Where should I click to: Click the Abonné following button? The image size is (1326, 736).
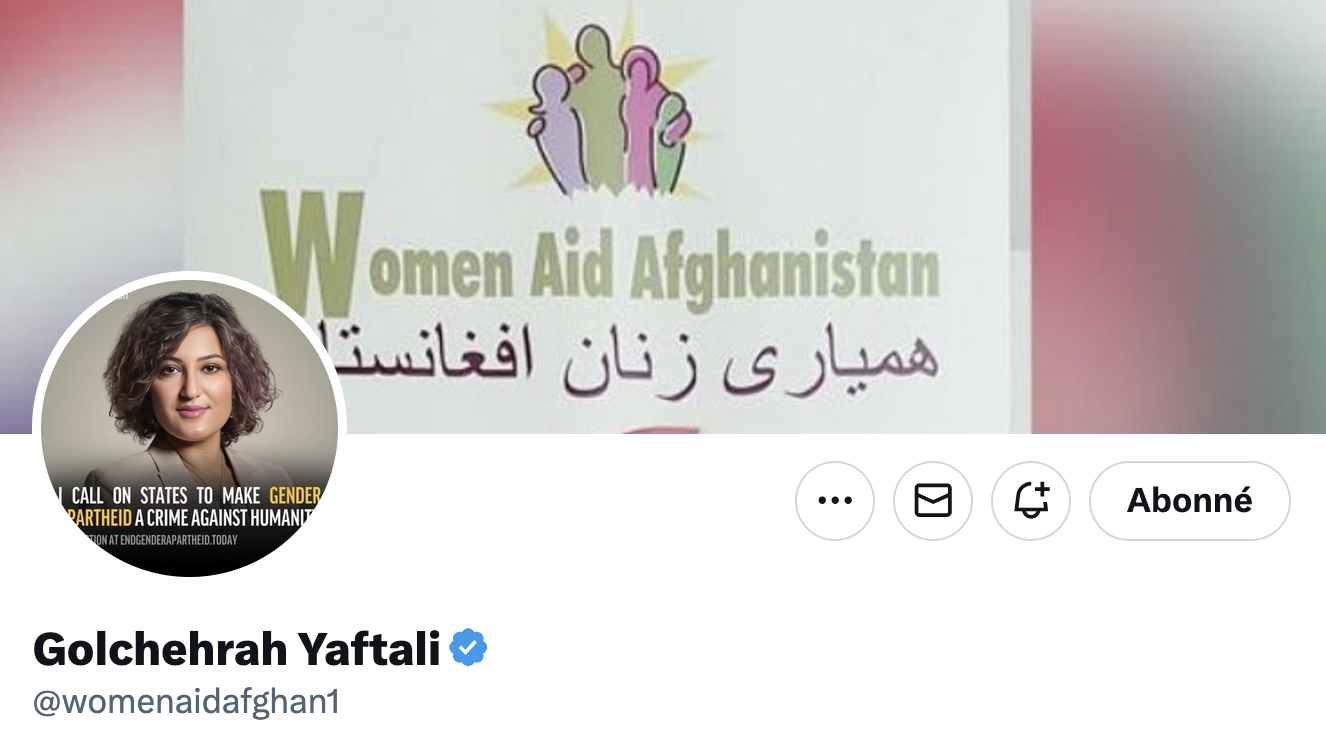pos(1189,500)
